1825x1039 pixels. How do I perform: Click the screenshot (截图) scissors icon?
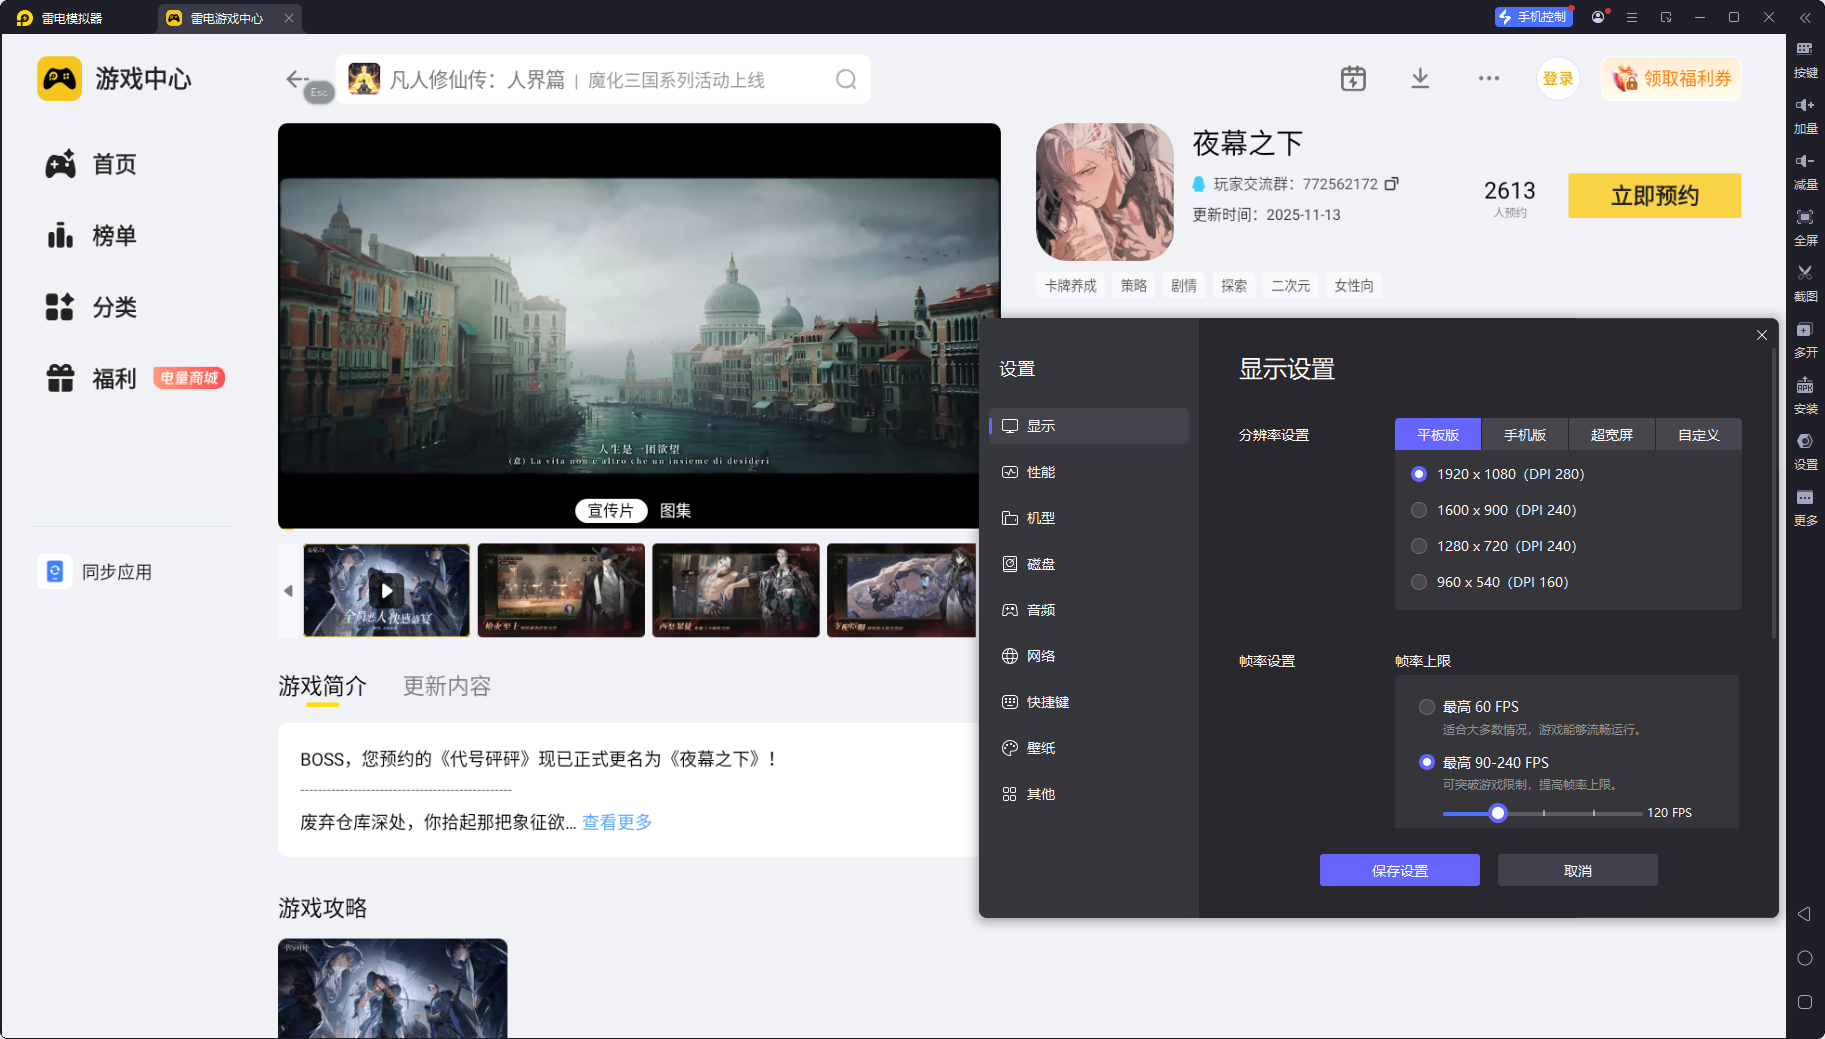pyautogui.click(x=1805, y=273)
